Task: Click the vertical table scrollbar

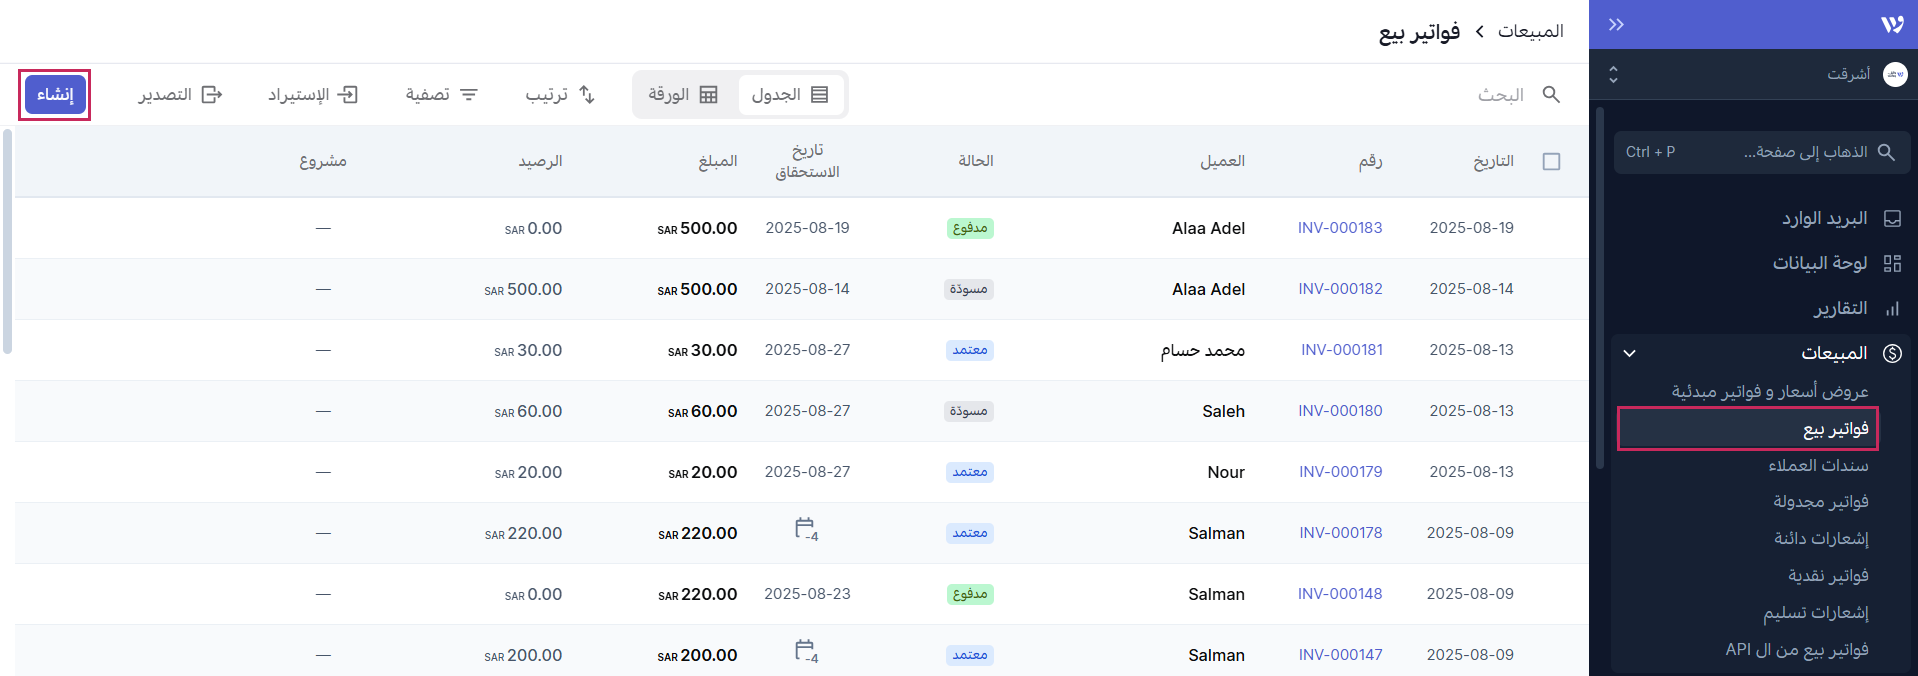Action: pyautogui.click(x=7, y=240)
